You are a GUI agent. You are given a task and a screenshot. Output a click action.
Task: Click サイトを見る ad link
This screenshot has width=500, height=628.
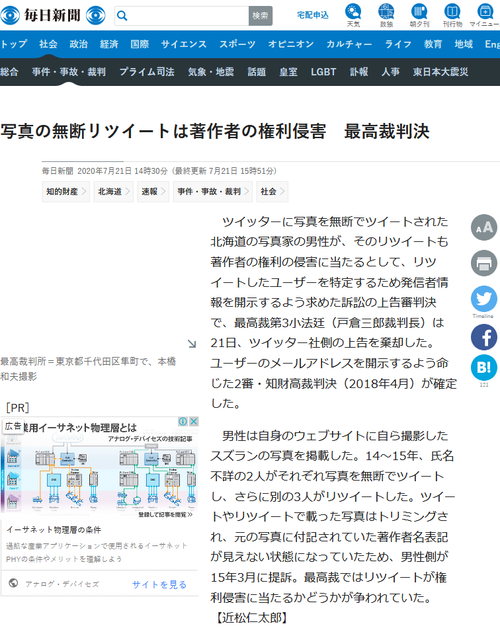(159, 584)
